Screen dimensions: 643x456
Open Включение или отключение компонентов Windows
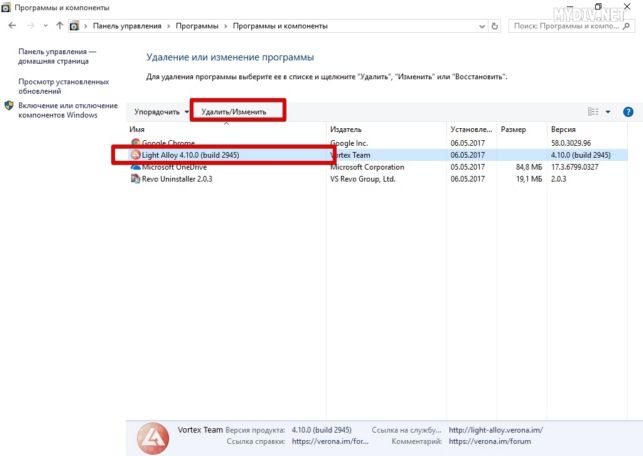tap(68, 110)
